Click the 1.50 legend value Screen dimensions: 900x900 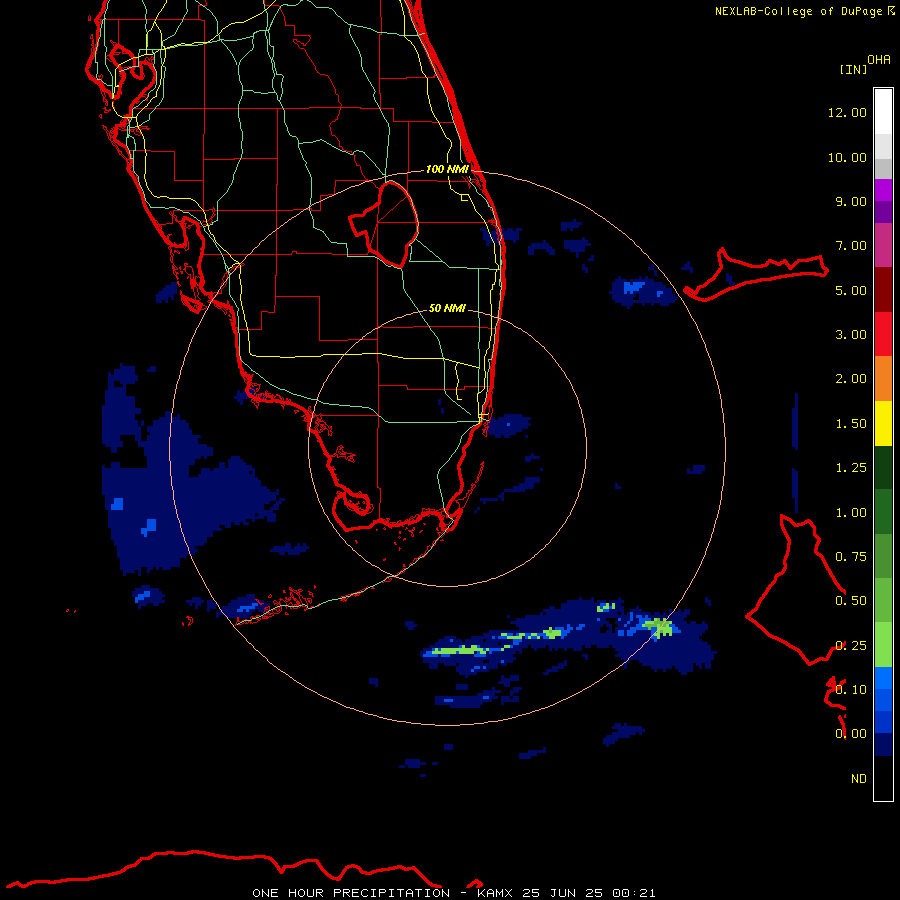(851, 424)
